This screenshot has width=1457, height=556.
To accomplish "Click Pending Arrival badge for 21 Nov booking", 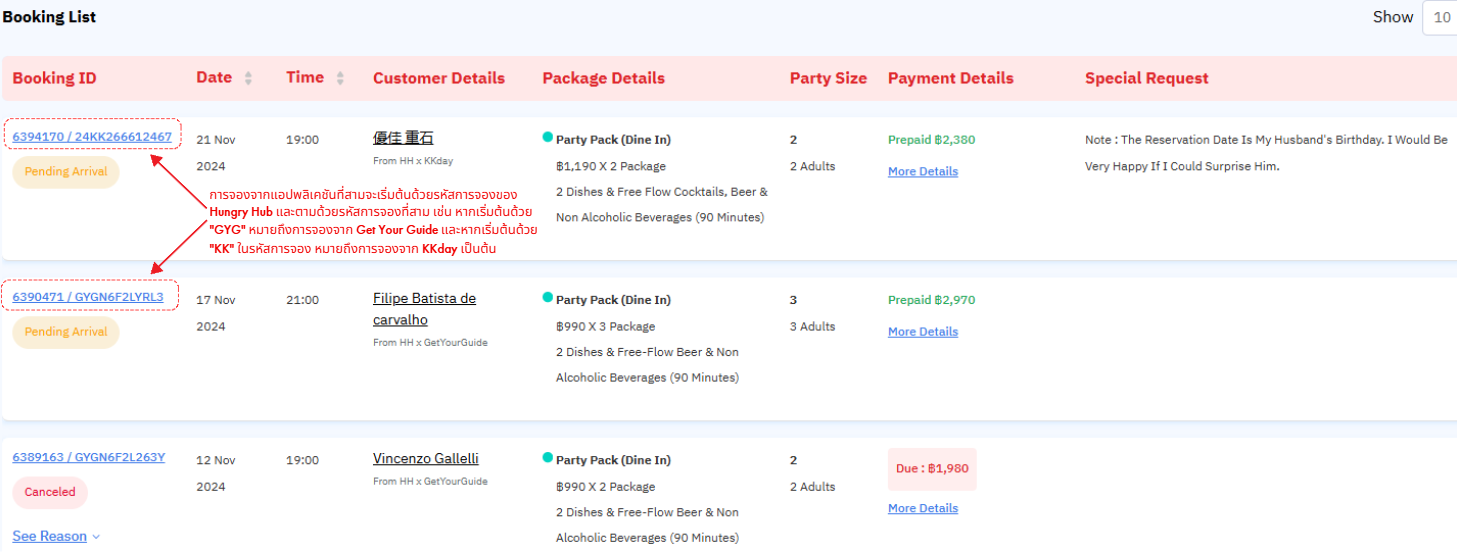I will tap(66, 172).
